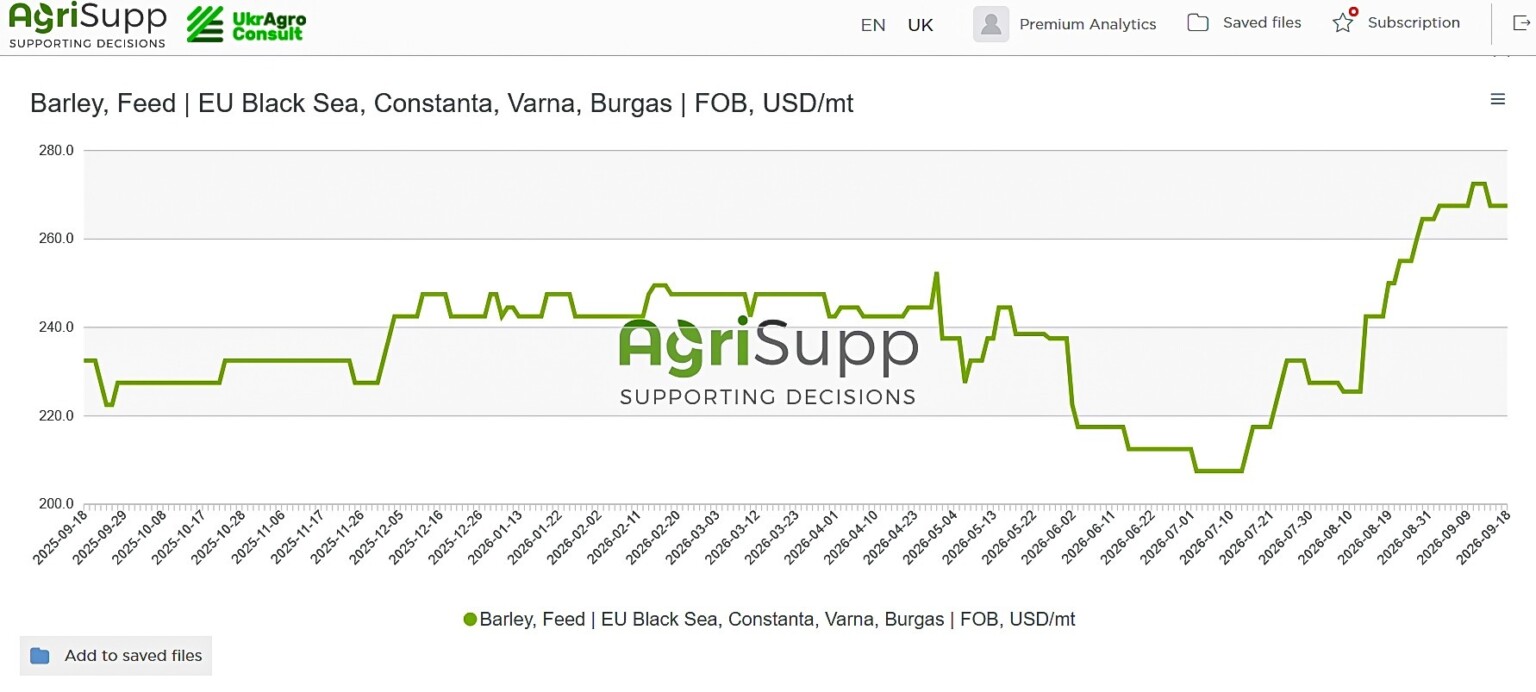Click the UkrAgroConsult logo

tap(246, 25)
